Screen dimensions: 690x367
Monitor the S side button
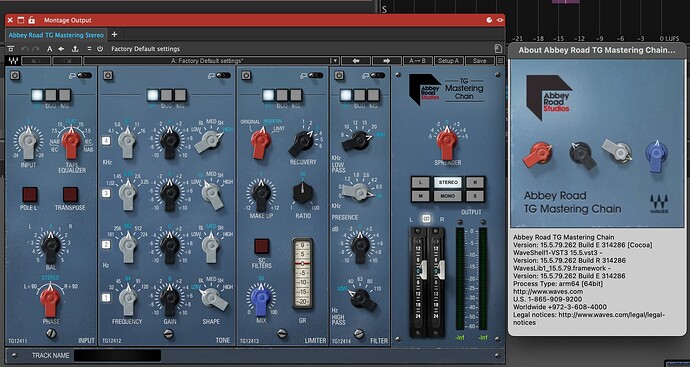[475, 196]
